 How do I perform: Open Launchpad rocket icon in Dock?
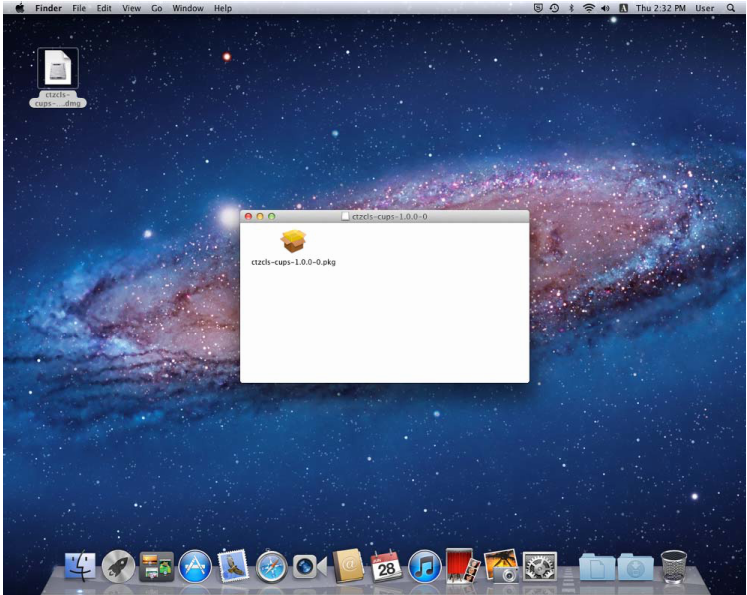118,566
